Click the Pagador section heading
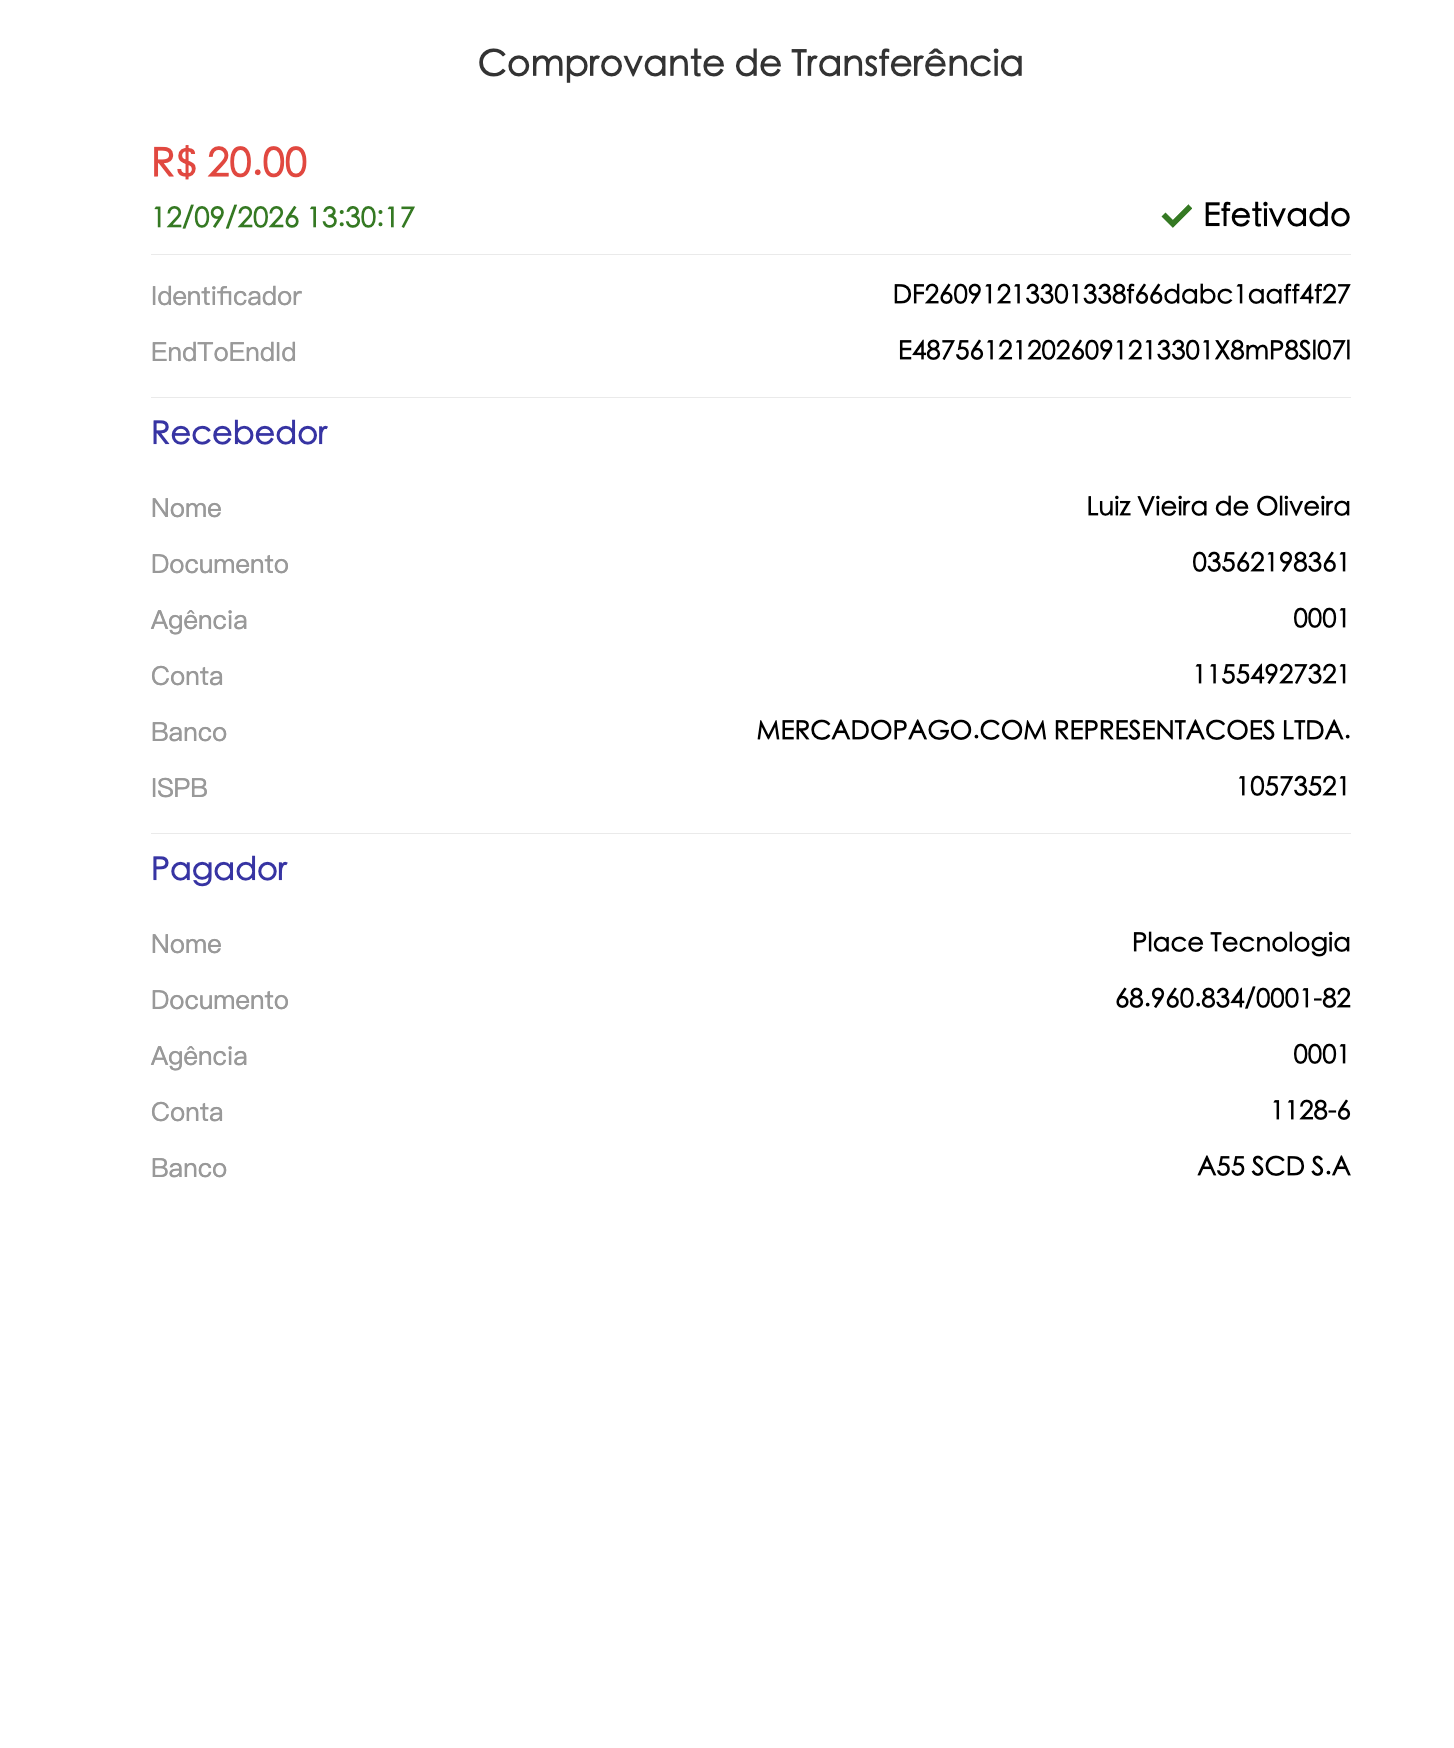This screenshot has height=1748, width=1454. (219, 869)
